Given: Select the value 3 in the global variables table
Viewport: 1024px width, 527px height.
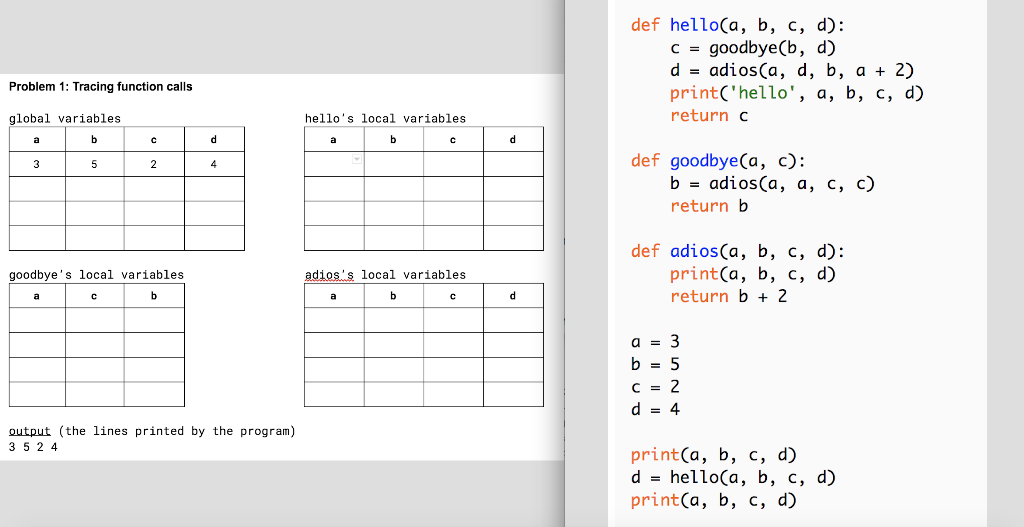Looking at the screenshot, I should point(37,165).
